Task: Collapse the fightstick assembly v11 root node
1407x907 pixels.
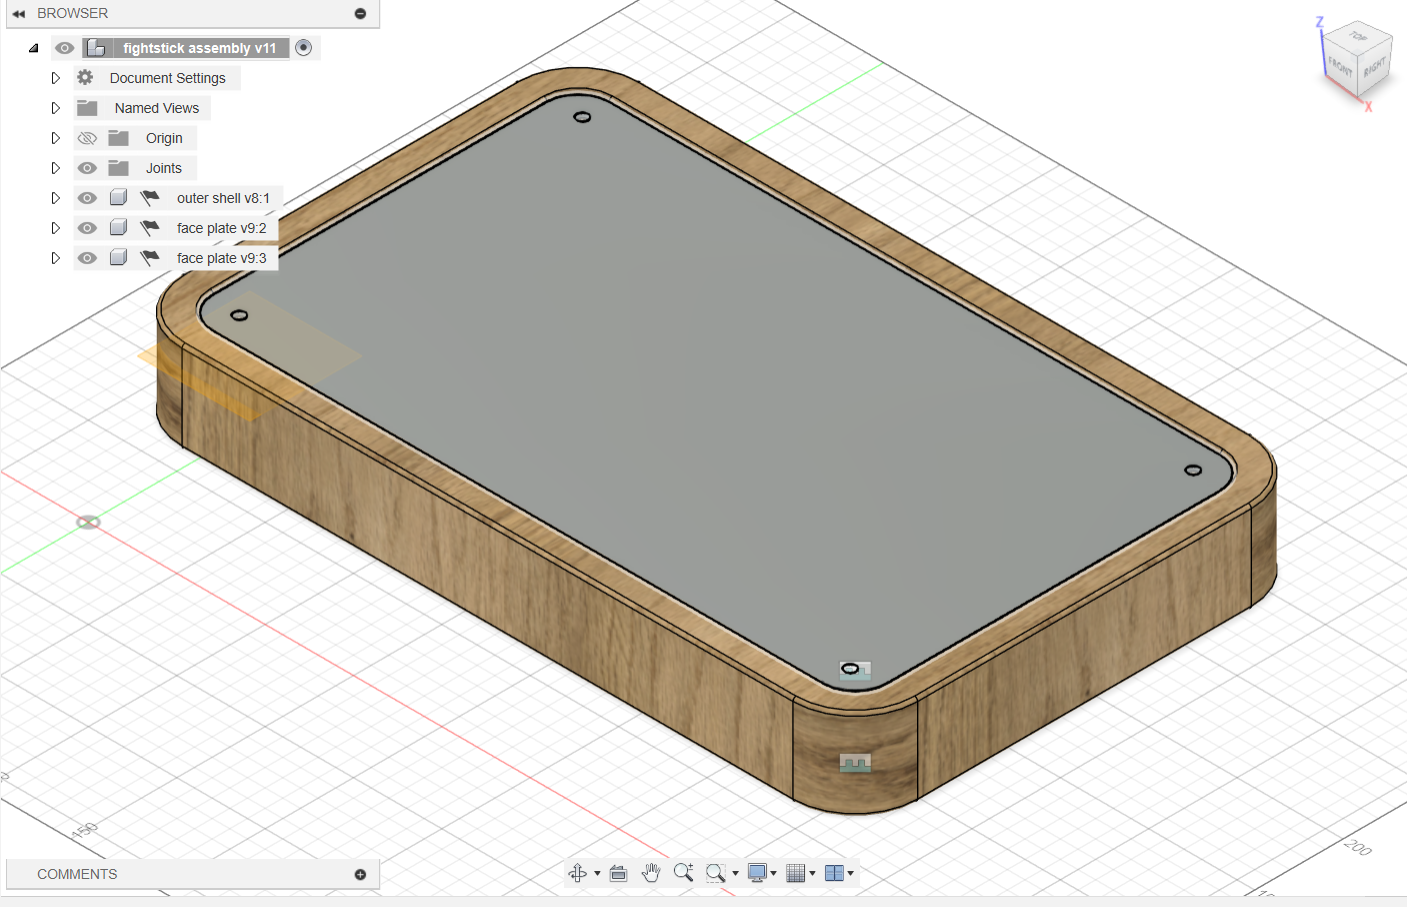Action: 34,48
